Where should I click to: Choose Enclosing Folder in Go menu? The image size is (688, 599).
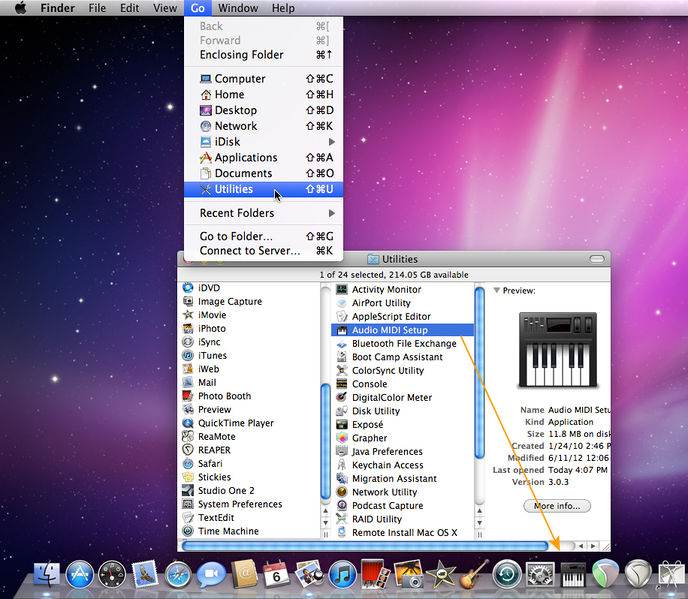point(263,54)
